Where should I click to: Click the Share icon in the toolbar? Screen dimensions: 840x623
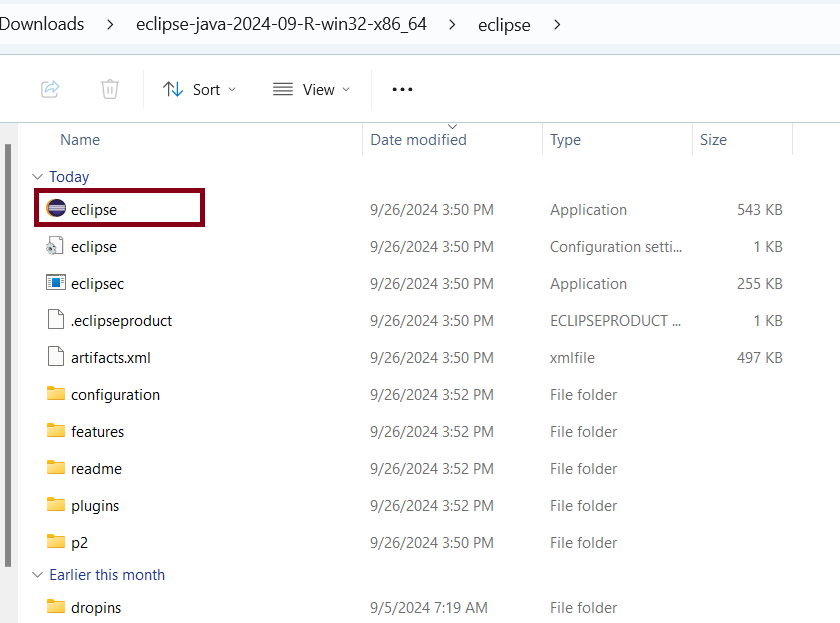50,89
